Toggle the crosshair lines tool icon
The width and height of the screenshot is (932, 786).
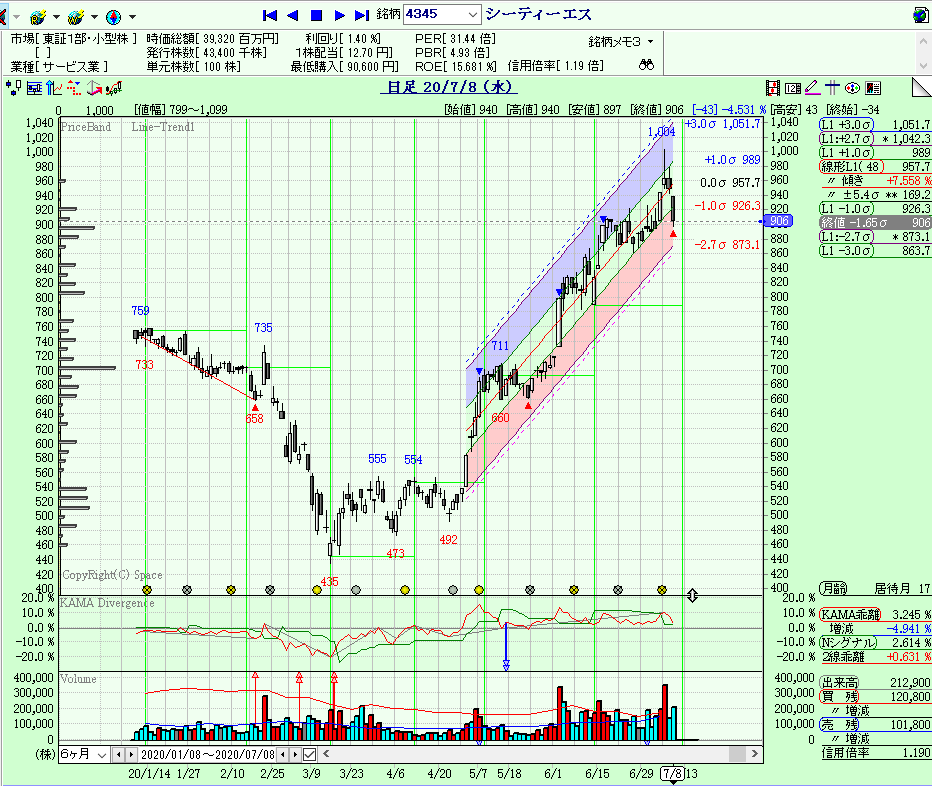click(833, 88)
